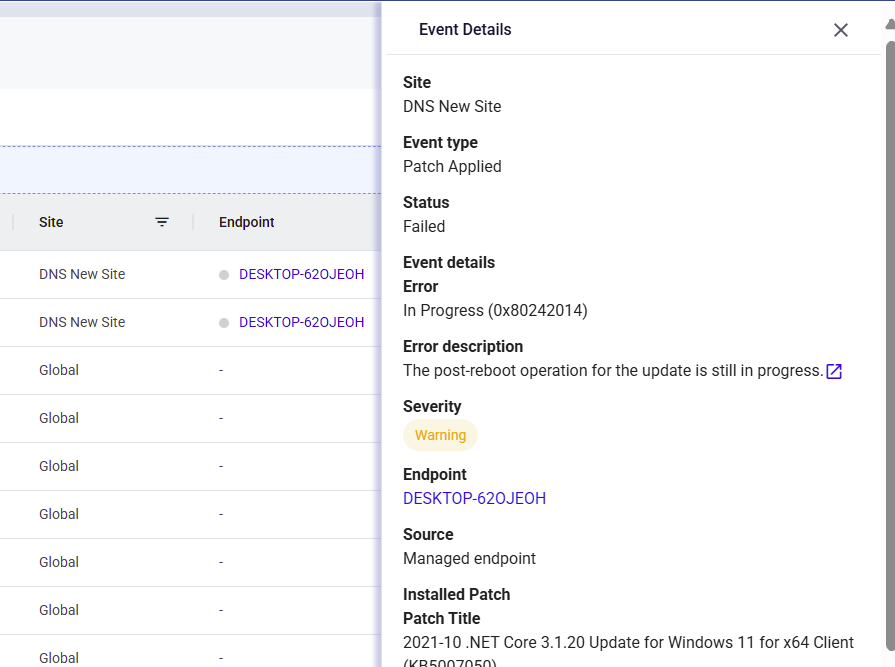Close the Event Details panel
The height and width of the screenshot is (667, 895).
(x=840, y=30)
